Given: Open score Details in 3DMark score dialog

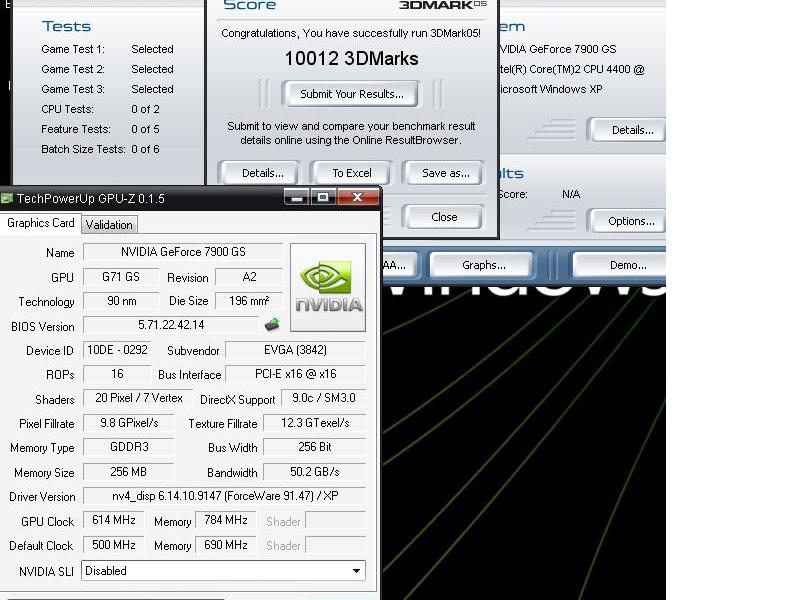Looking at the screenshot, I should point(262,173).
